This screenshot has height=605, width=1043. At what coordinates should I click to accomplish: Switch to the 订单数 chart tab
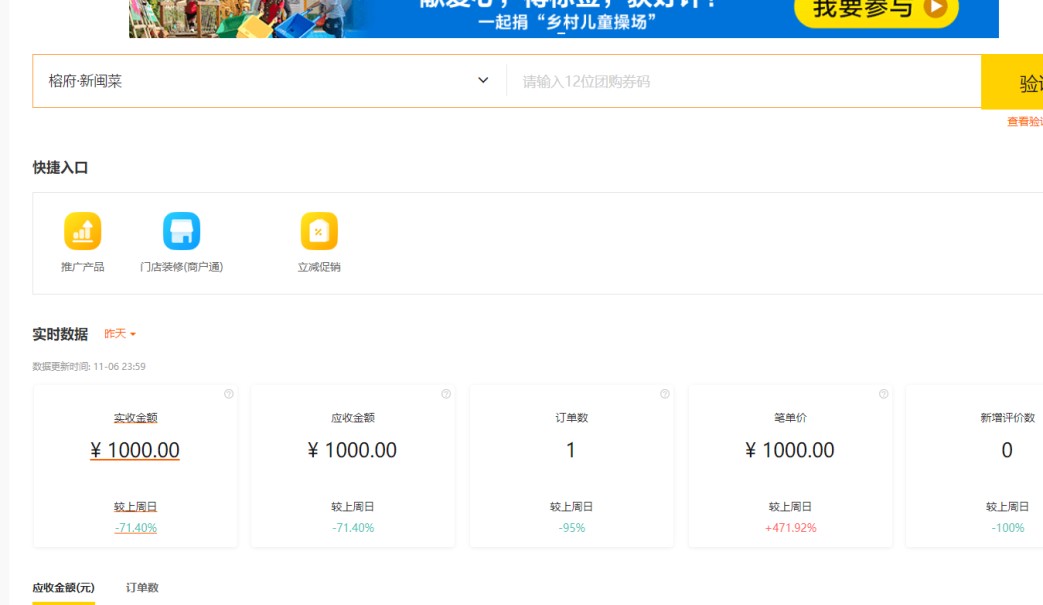pos(142,588)
